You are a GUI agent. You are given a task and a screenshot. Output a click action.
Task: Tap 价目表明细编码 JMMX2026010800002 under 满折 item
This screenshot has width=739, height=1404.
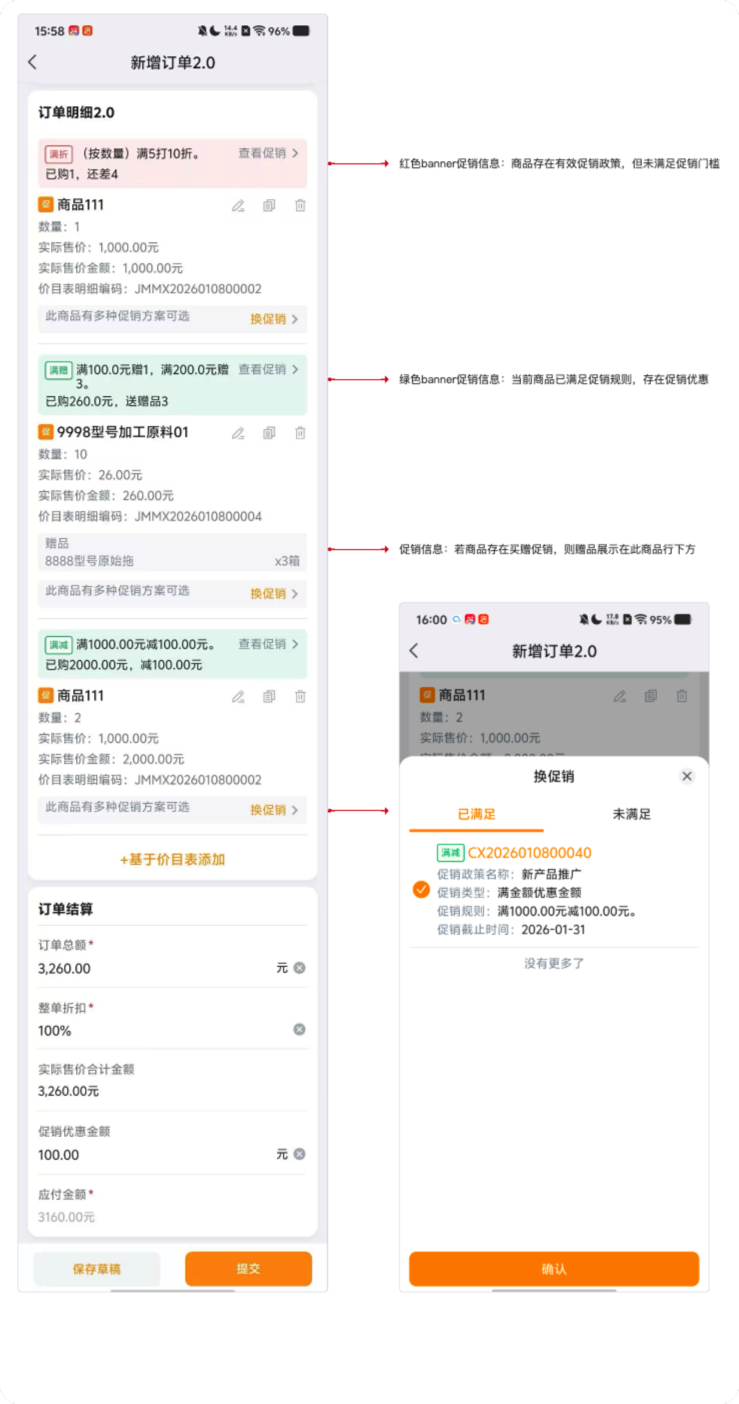coord(150,289)
